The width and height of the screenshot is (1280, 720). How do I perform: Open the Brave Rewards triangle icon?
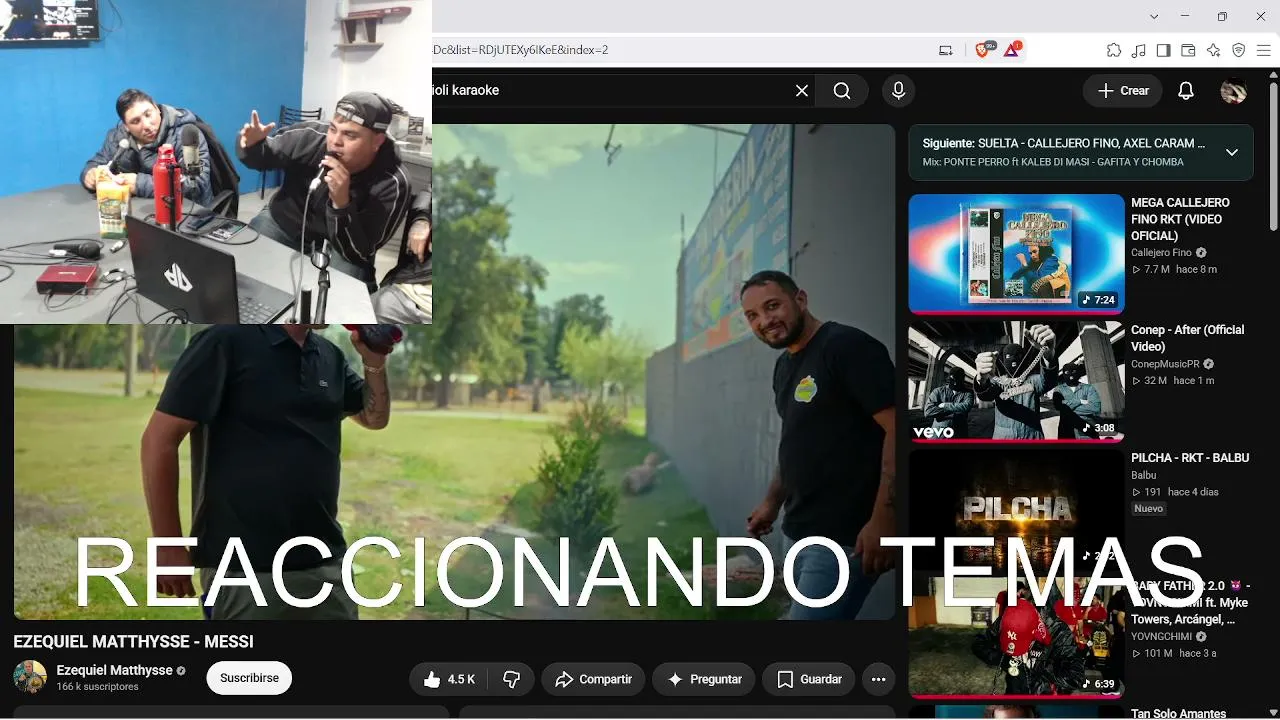[1012, 50]
